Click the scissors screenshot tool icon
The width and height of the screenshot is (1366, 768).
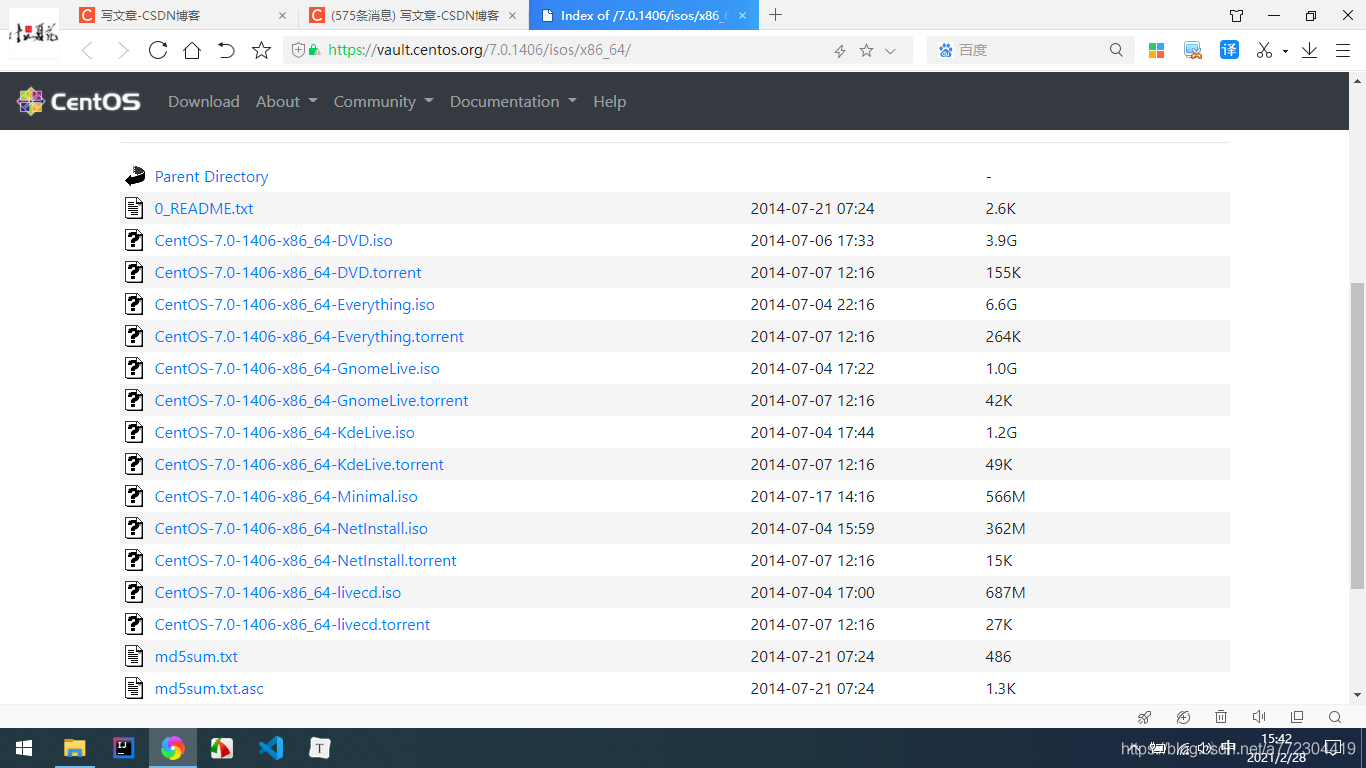click(x=1265, y=50)
